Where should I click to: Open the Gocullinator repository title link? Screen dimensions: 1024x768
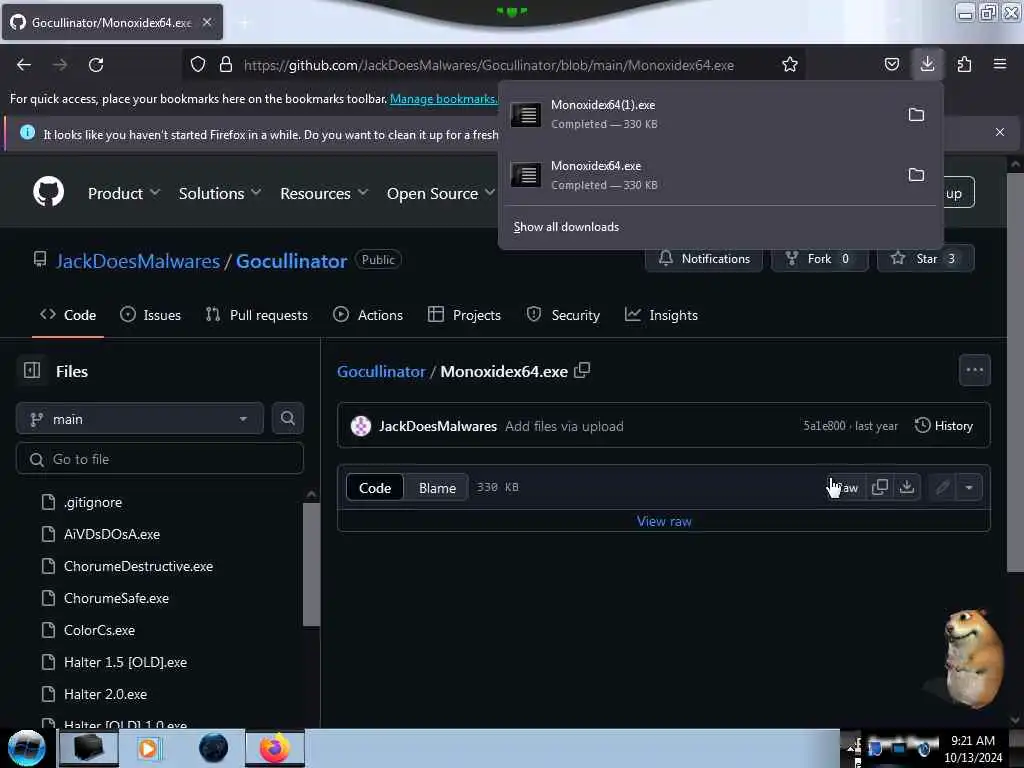[x=291, y=261]
